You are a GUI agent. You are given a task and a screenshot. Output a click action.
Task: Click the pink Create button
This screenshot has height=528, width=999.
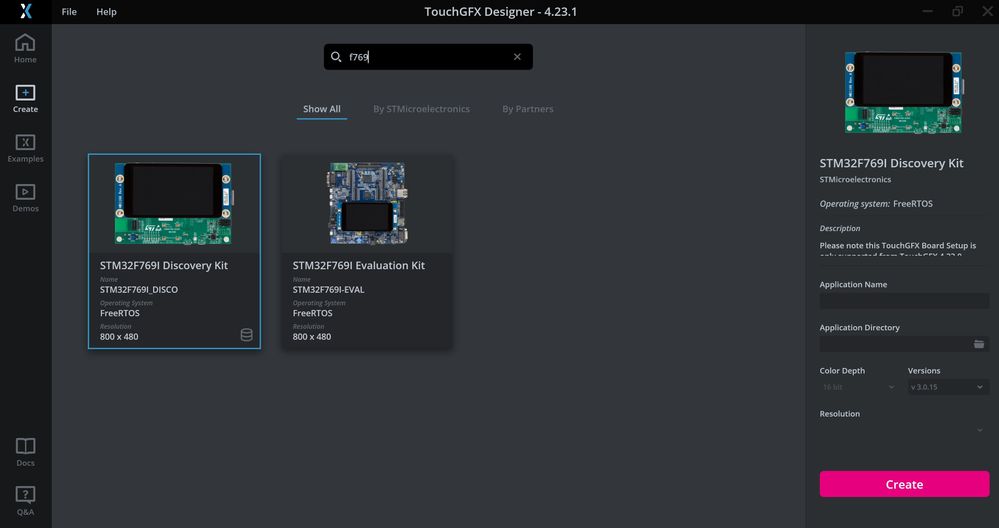point(904,484)
